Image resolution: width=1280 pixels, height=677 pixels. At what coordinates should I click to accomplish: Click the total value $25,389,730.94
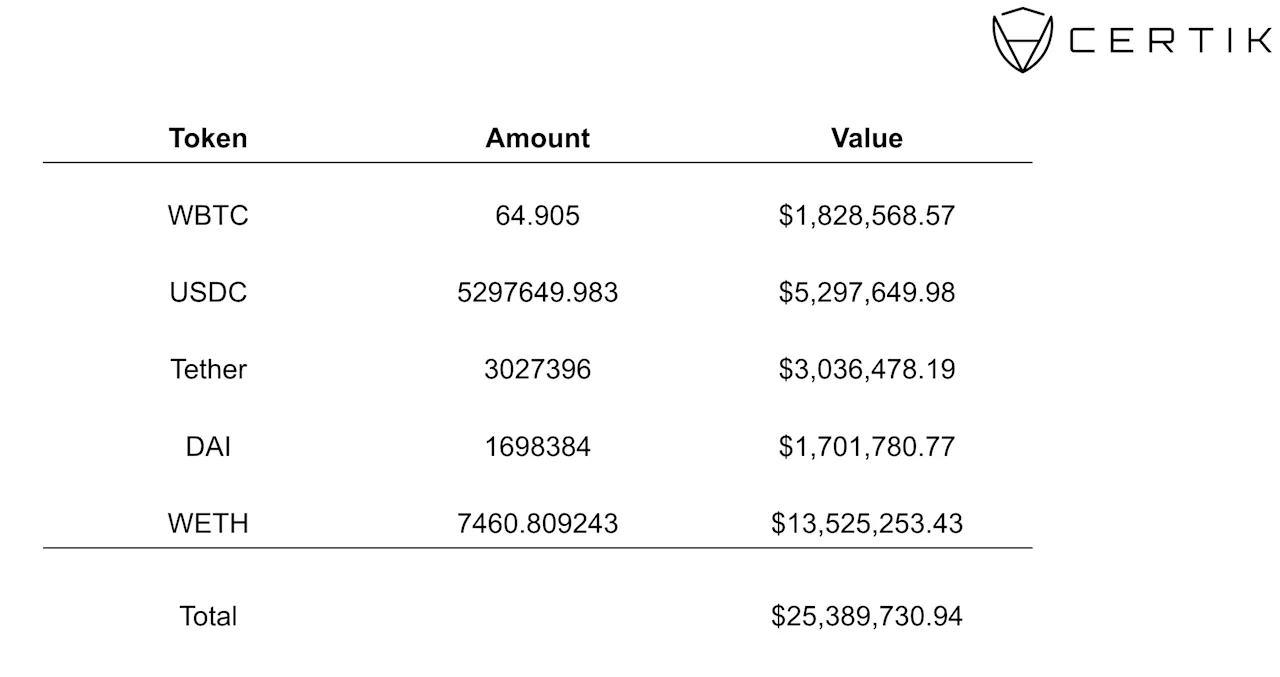pyautogui.click(x=867, y=615)
